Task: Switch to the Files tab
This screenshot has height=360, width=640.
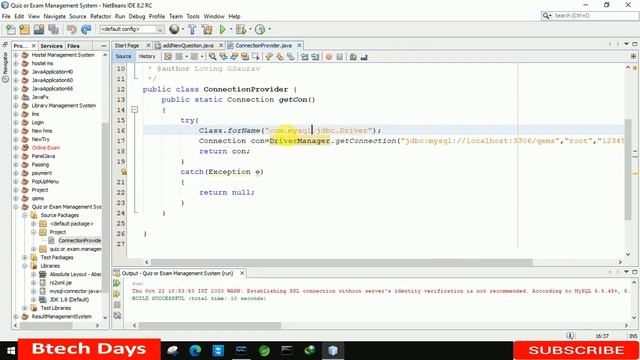Action: pos(73,46)
